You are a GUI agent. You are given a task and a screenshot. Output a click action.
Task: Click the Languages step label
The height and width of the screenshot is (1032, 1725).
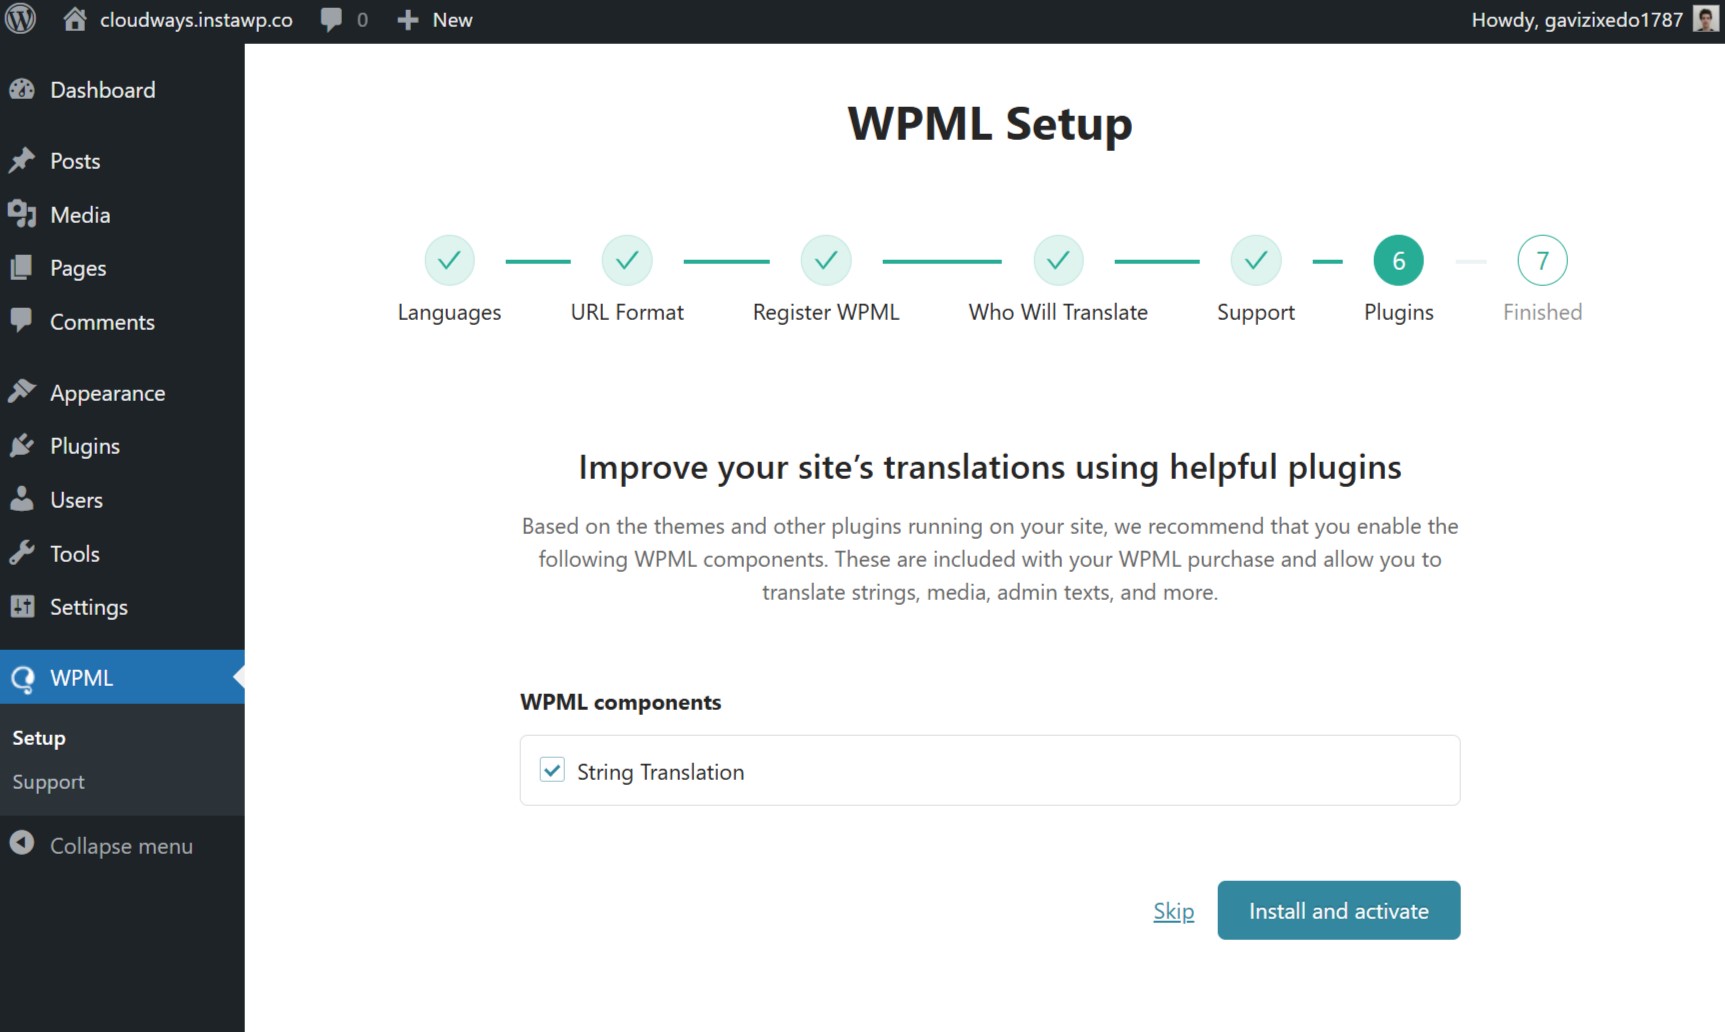(x=450, y=312)
